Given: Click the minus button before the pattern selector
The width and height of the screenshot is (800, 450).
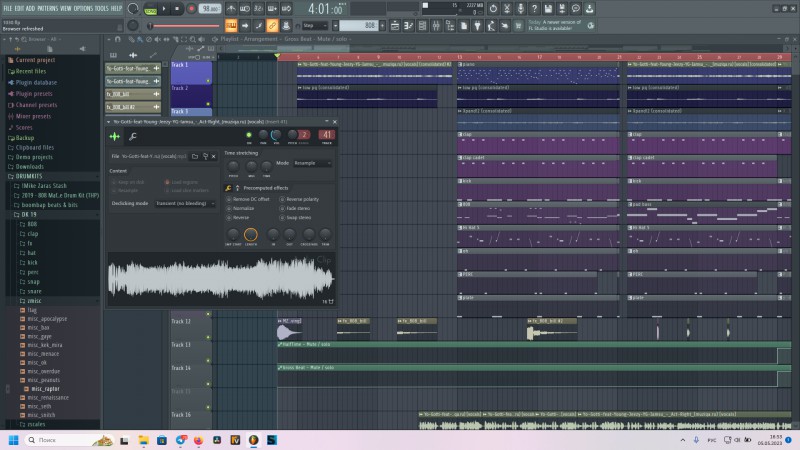Looking at the screenshot, I should [335, 26].
